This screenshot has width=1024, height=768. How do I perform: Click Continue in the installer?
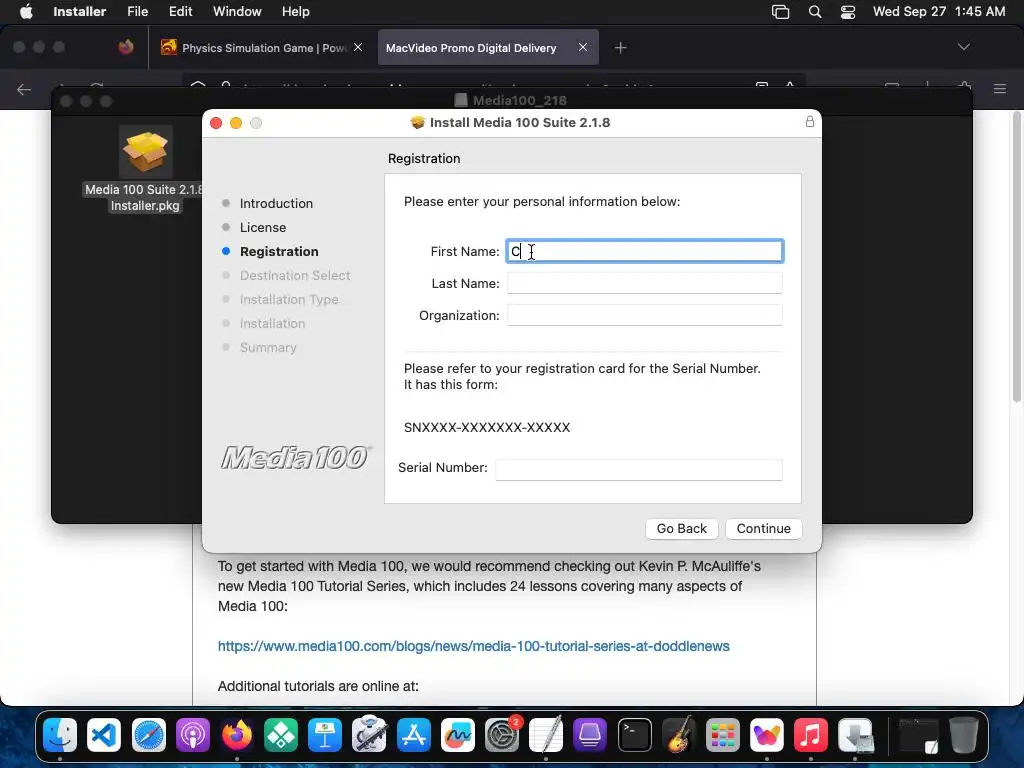(763, 528)
